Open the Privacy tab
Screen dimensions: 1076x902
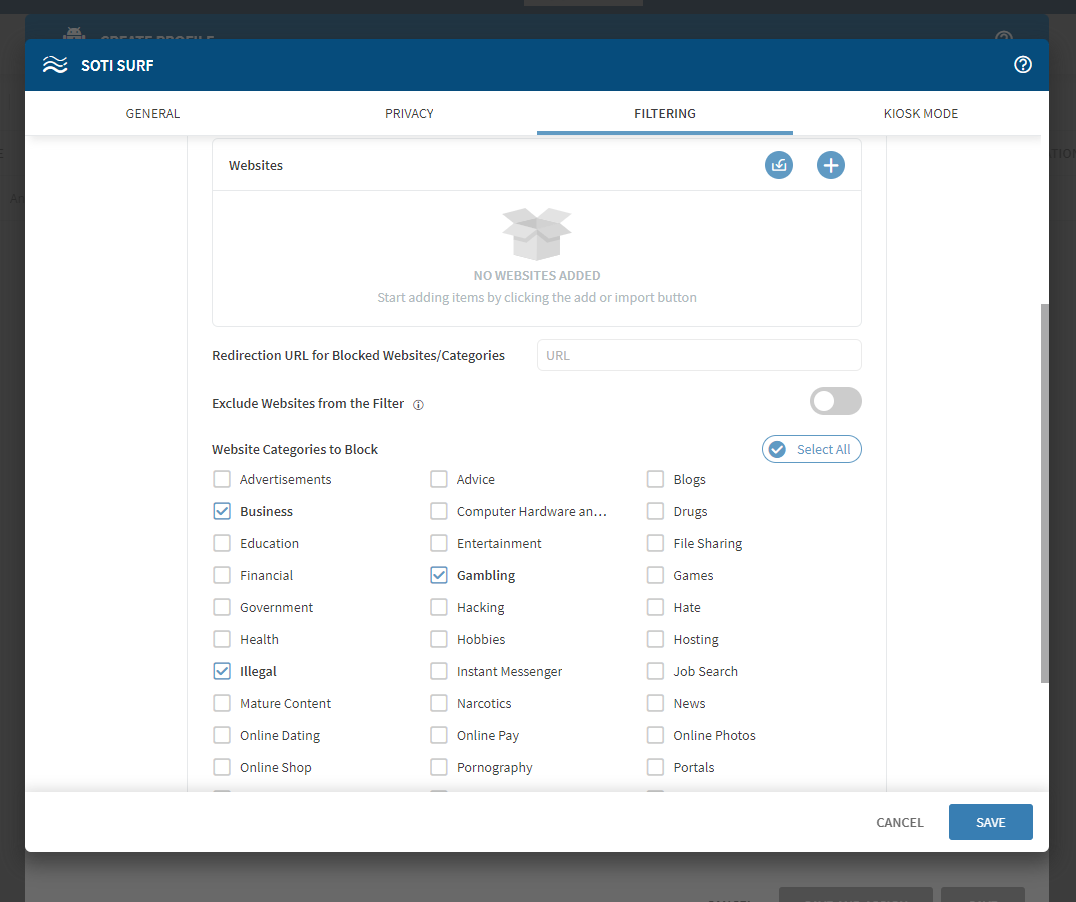pos(409,114)
